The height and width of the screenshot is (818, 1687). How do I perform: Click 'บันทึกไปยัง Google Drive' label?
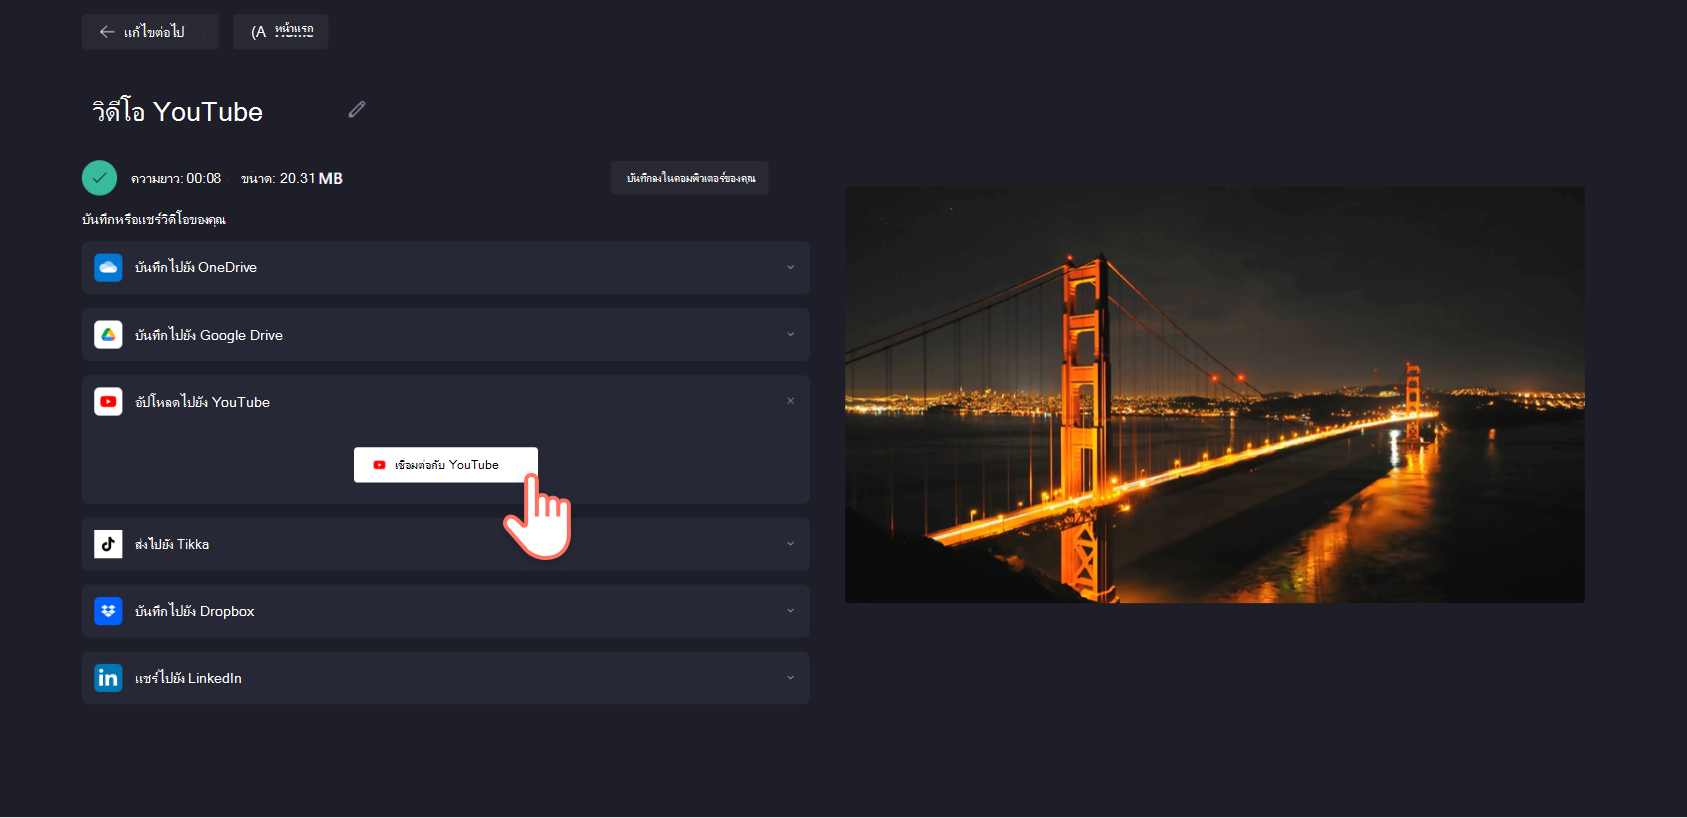click(209, 335)
